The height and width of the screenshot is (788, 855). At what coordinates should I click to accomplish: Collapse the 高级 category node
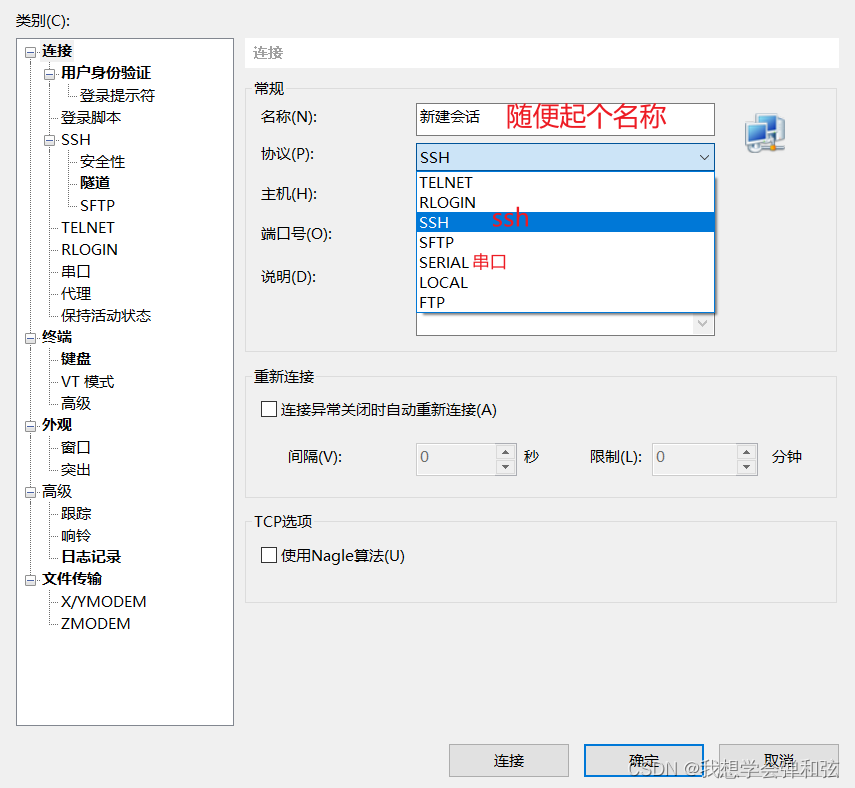[x=31, y=492]
